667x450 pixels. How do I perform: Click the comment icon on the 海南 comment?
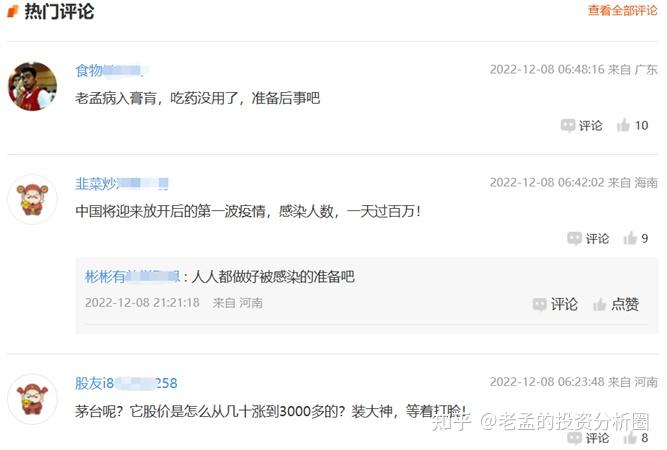point(574,239)
